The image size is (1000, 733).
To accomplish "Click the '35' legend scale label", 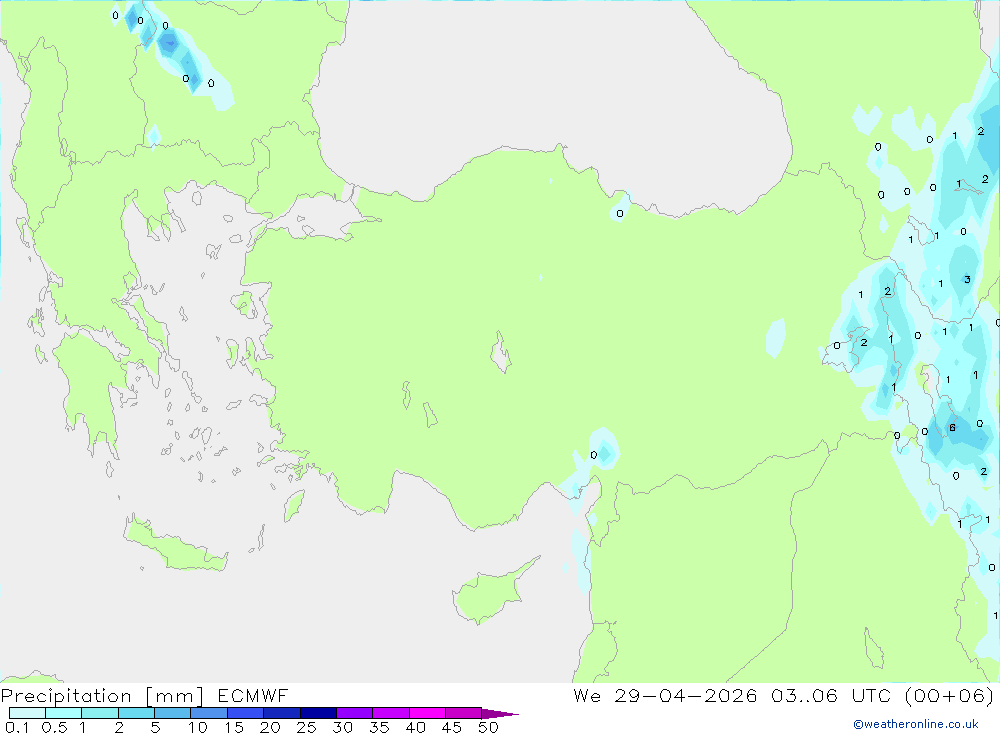I will pos(379,727).
